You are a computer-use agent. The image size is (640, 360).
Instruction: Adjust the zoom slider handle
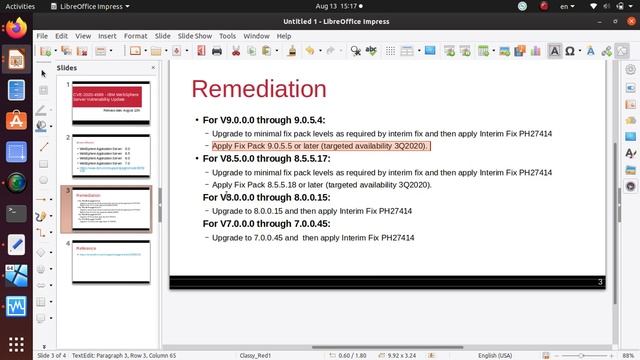point(581,356)
